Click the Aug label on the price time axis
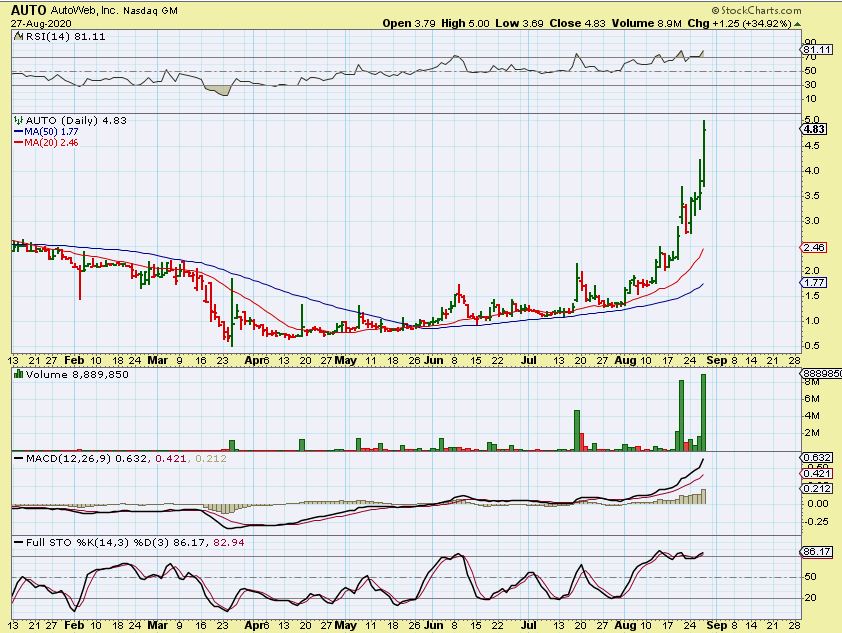This screenshot has width=842, height=633. 625,360
